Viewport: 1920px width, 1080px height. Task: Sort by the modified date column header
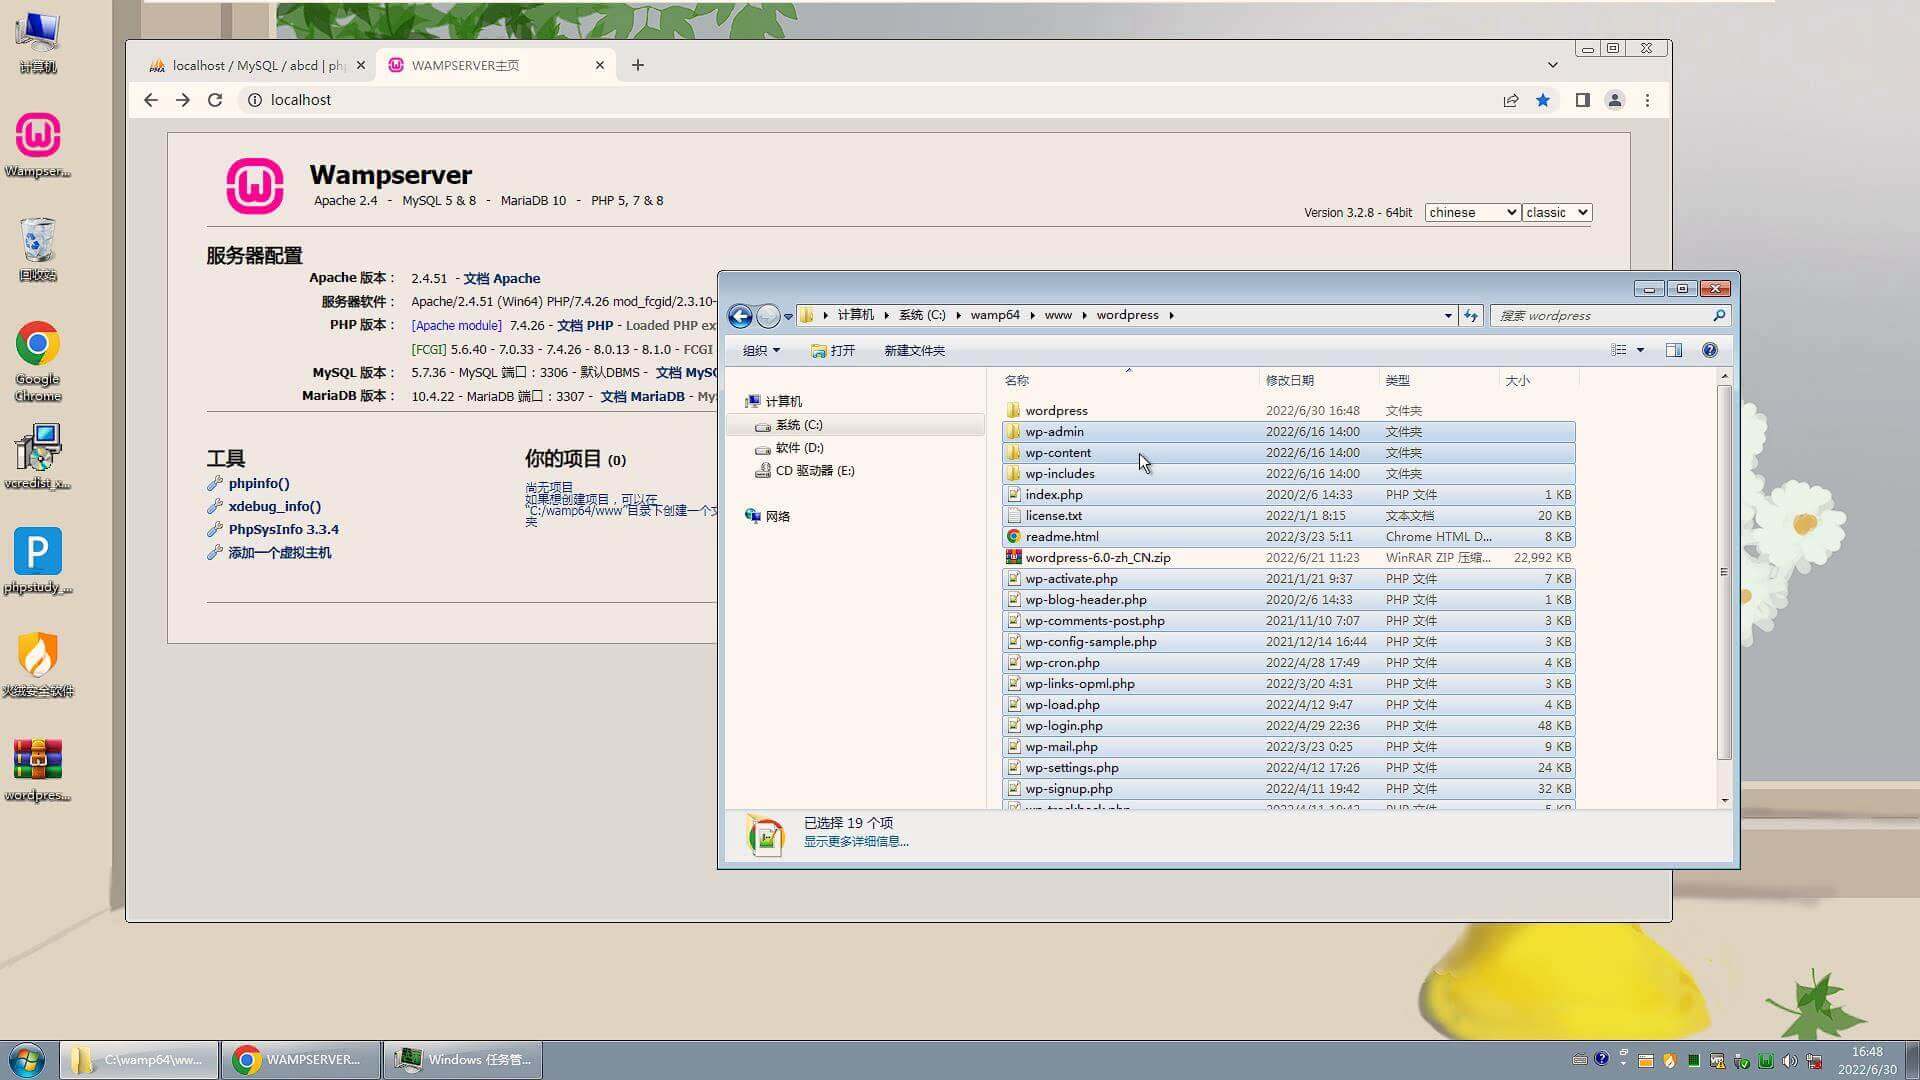(x=1319, y=380)
